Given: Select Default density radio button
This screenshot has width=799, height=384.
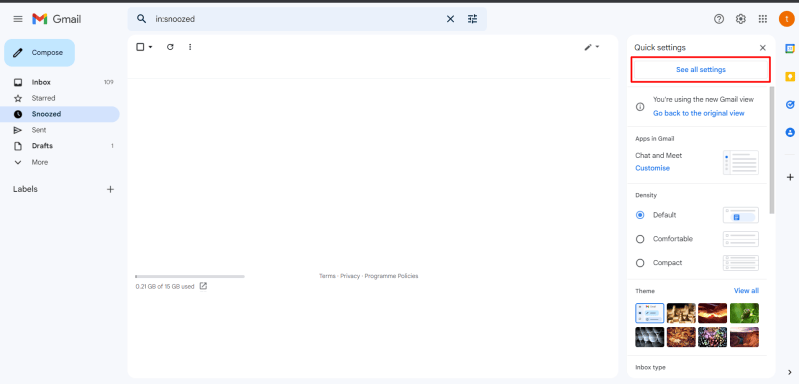Looking at the screenshot, I should [x=640, y=215].
